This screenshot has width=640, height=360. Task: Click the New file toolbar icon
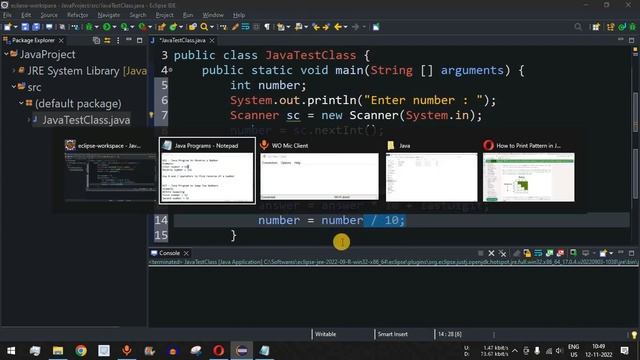tap(8, 27)
